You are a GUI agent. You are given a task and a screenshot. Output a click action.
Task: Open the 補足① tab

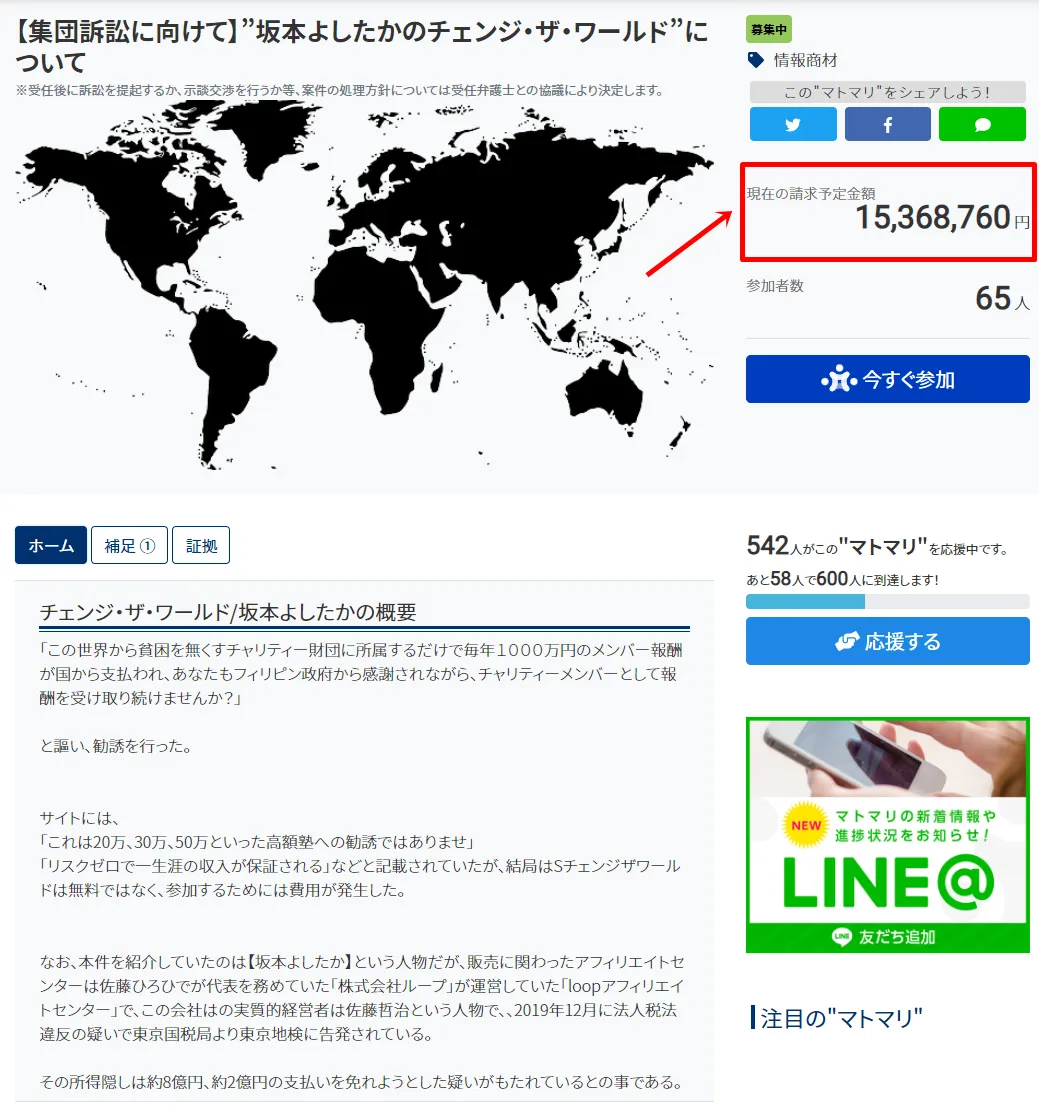click(130, 546)
